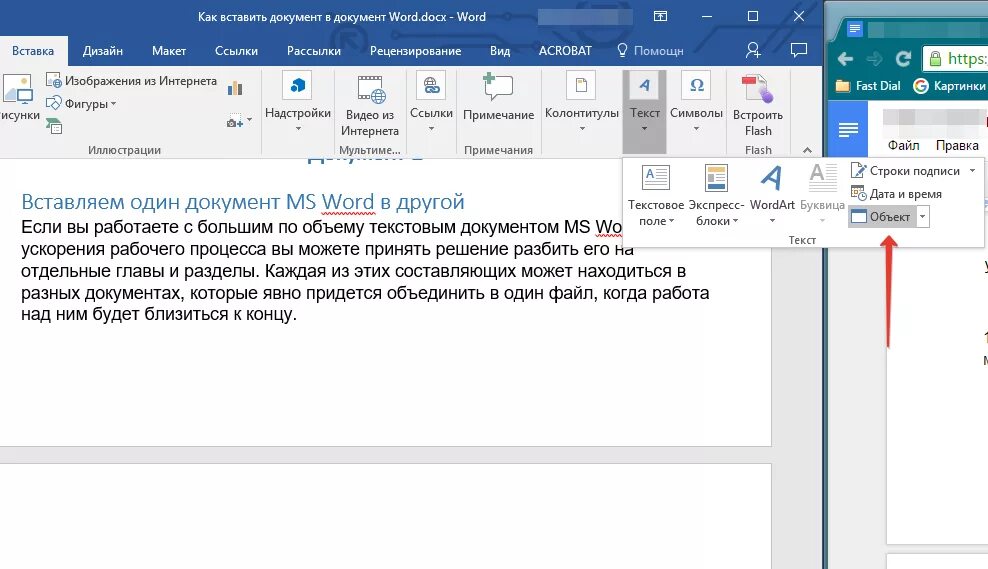Expand the Объект dropdown arrow

[x=922, y=217]
